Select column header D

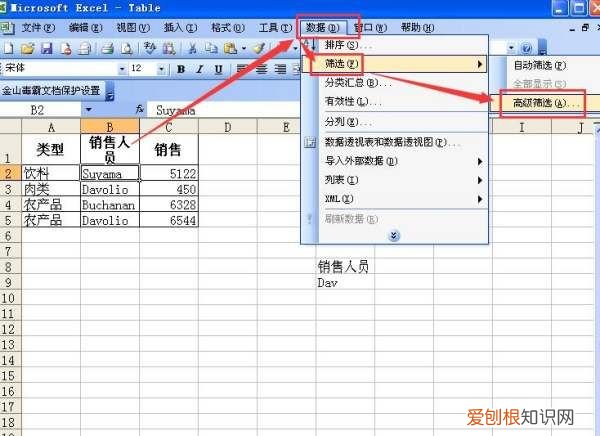coord(228,127)
